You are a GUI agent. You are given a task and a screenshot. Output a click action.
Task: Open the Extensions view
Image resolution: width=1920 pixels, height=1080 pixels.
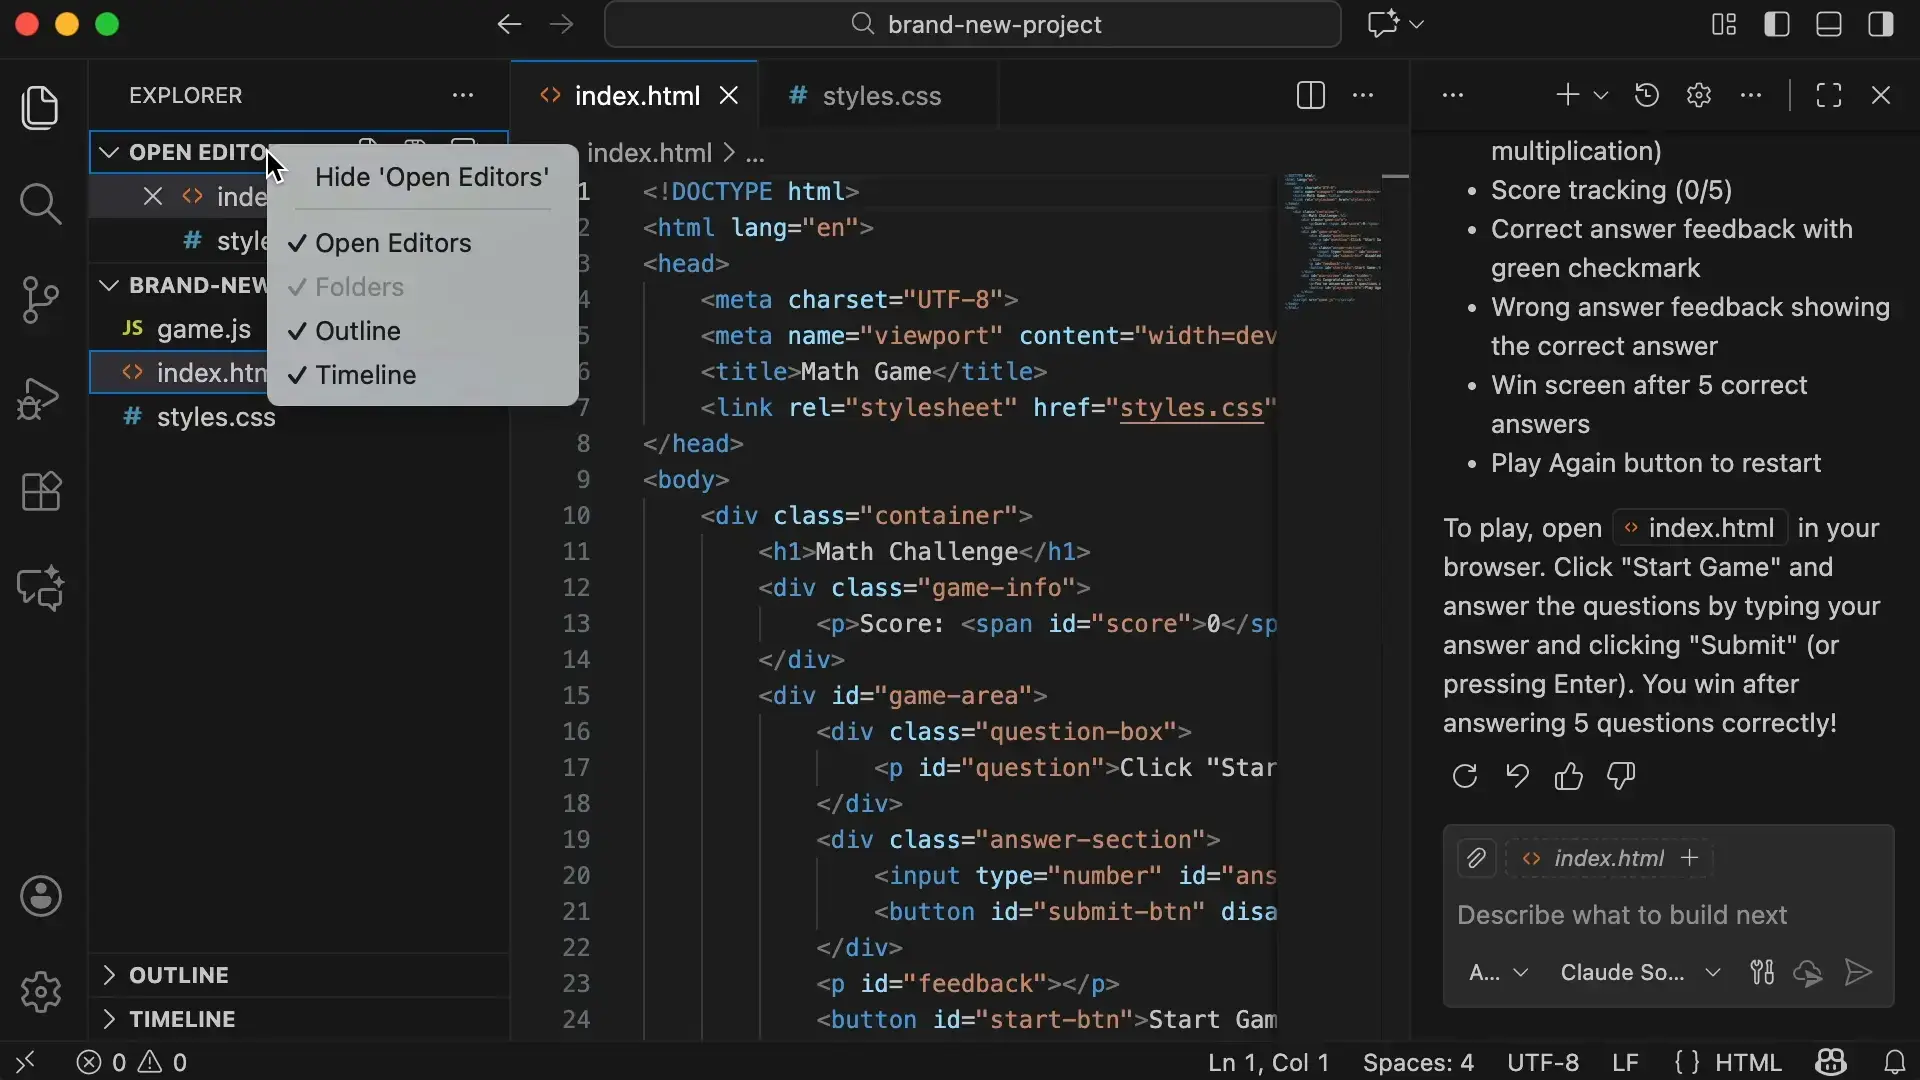click(40, 492)
